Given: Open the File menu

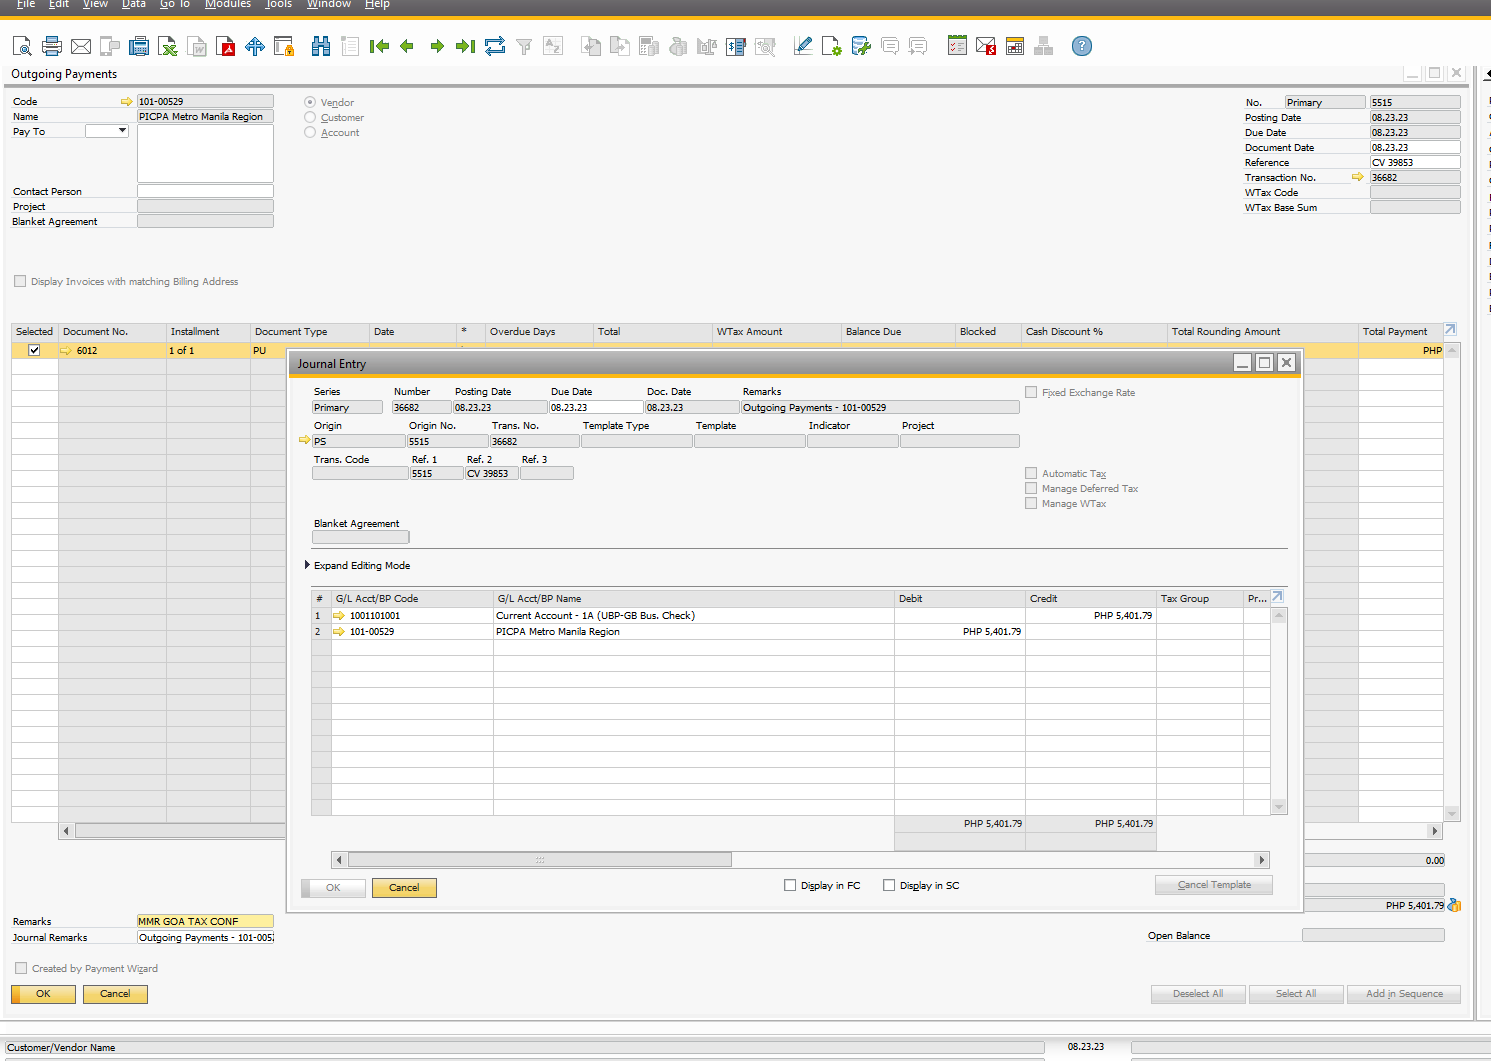Looking at the screenshot, I should pyautogui.click(x=26, y=4).
